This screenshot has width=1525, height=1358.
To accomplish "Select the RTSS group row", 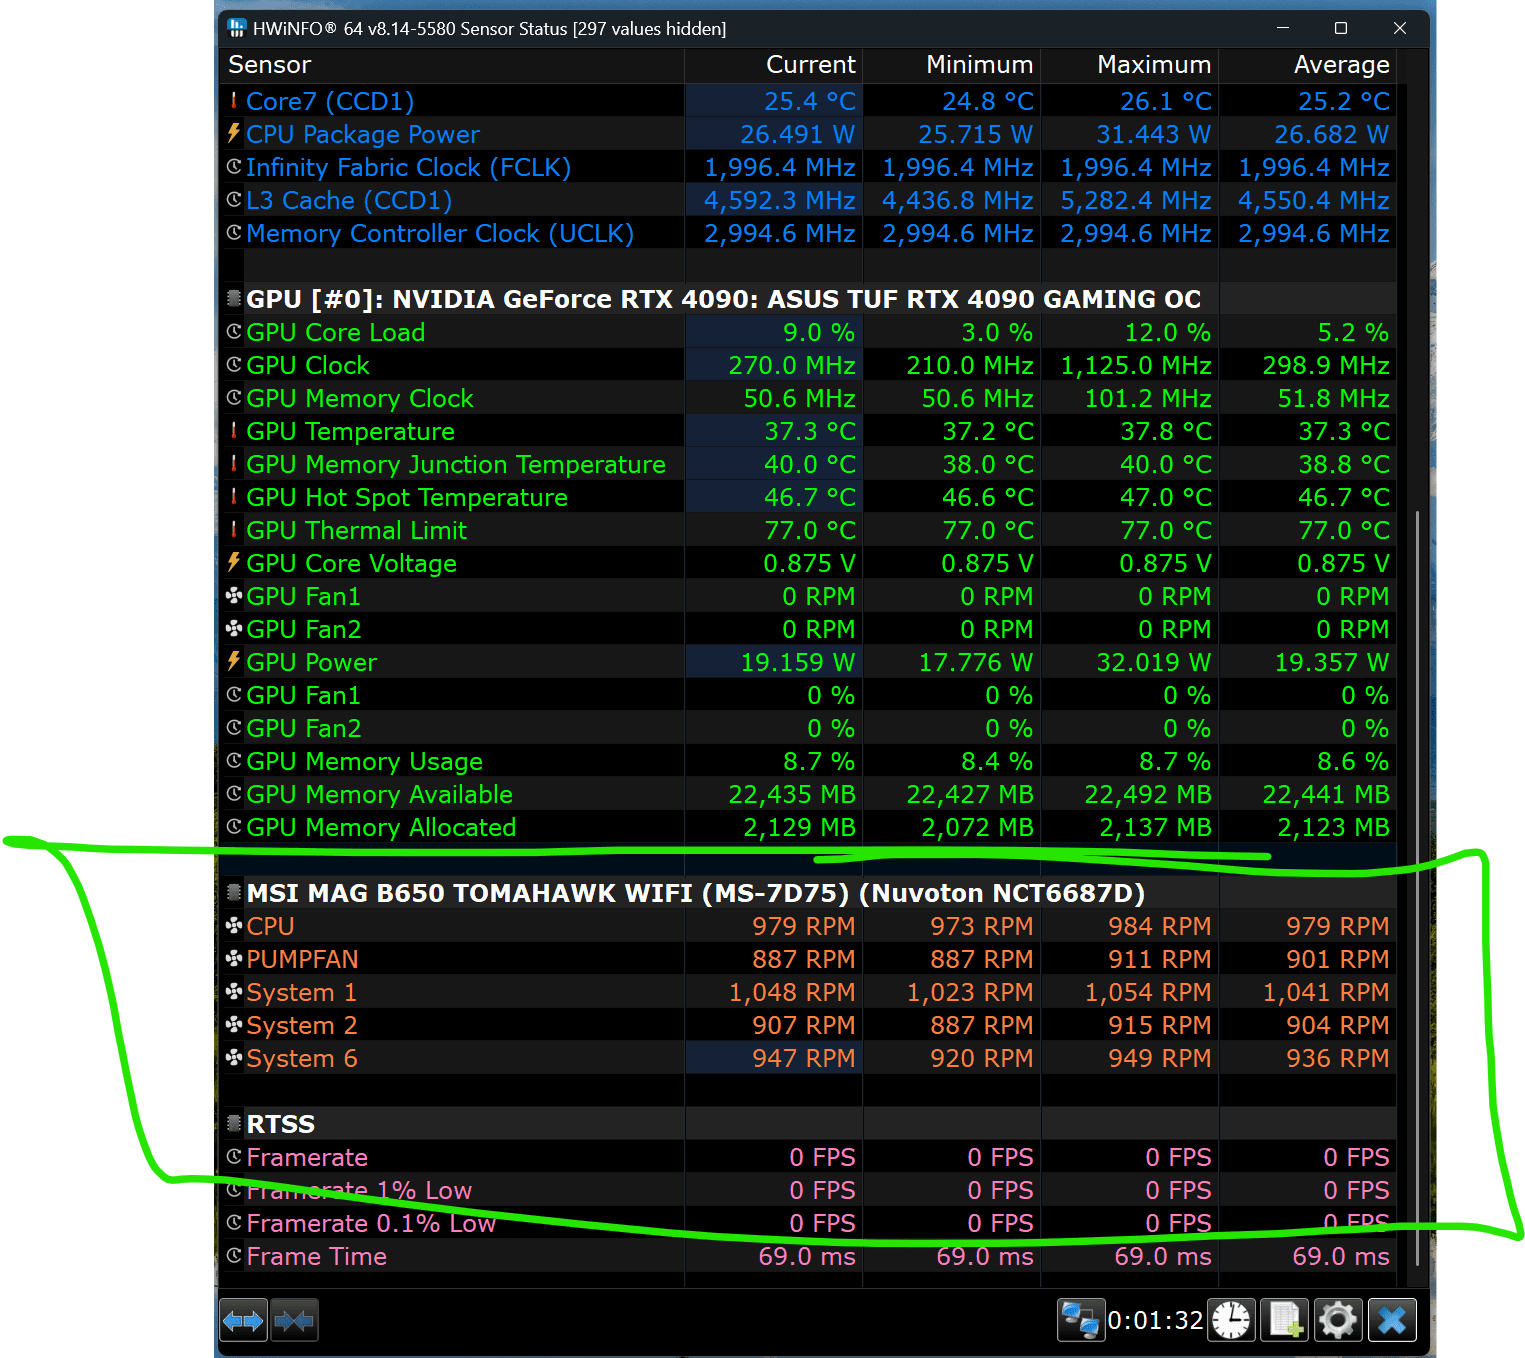I will (x=808, y=1124).
